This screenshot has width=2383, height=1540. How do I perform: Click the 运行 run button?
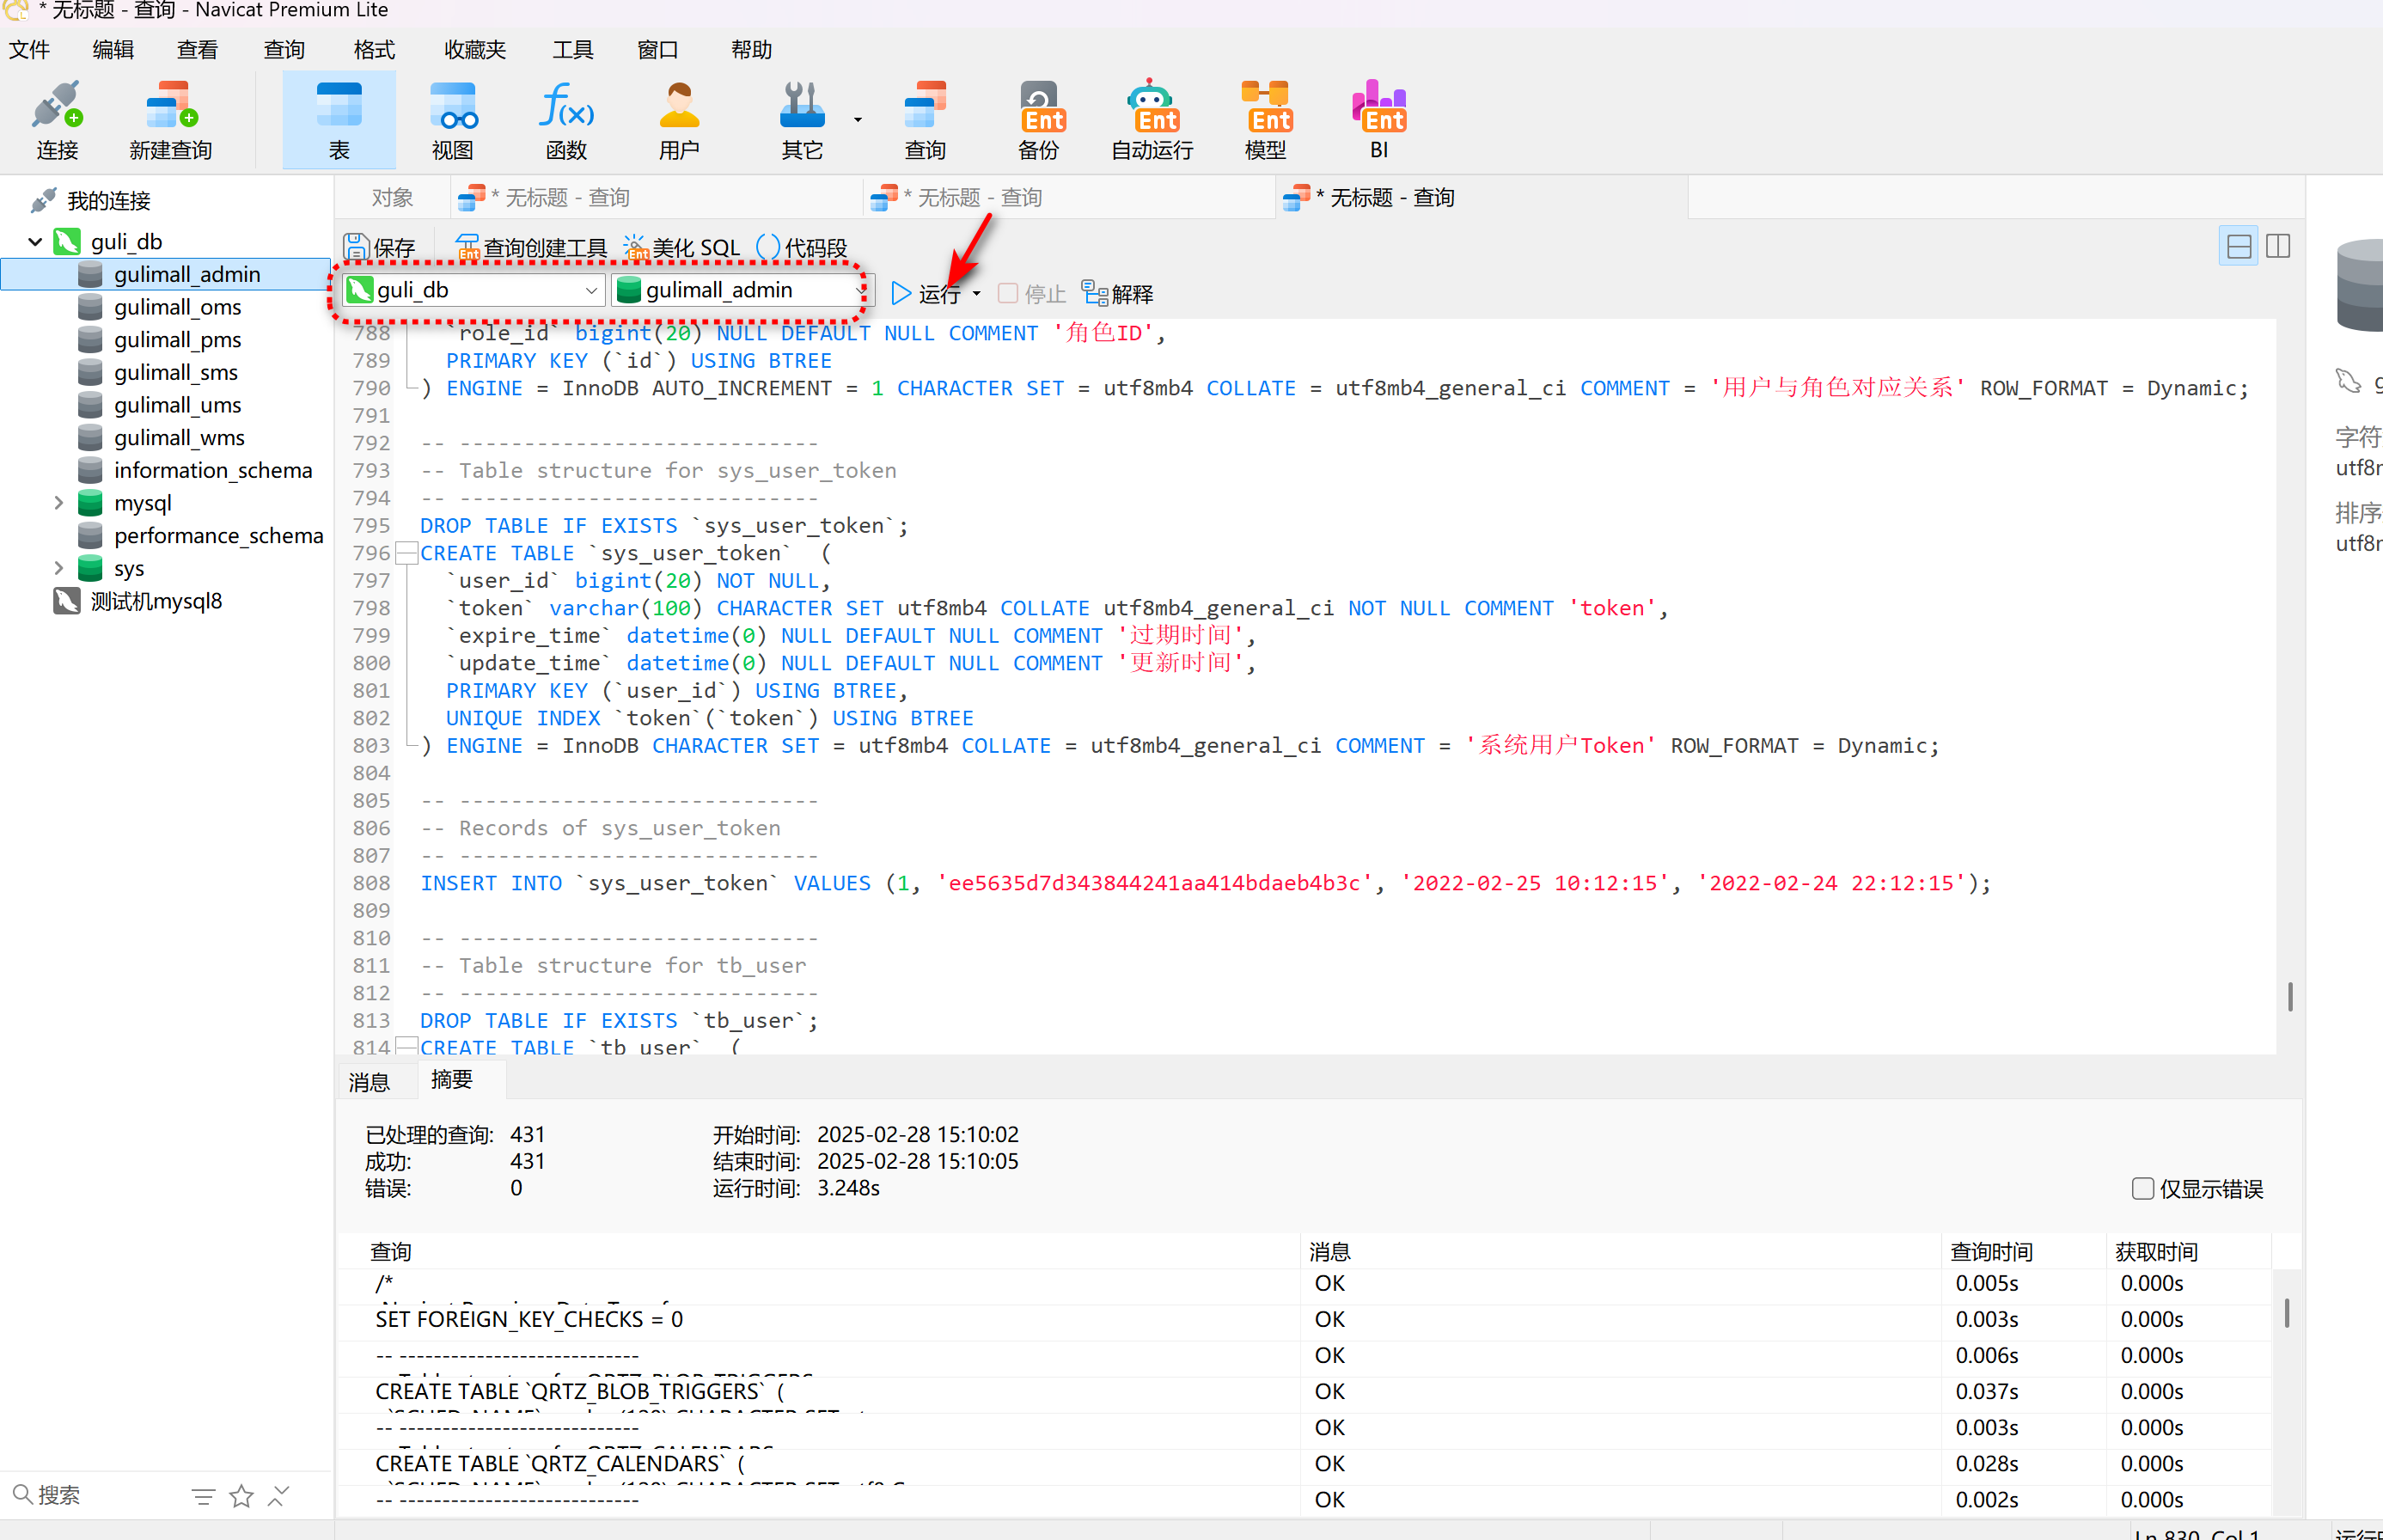pyautogui.click(x=926, y=293)
